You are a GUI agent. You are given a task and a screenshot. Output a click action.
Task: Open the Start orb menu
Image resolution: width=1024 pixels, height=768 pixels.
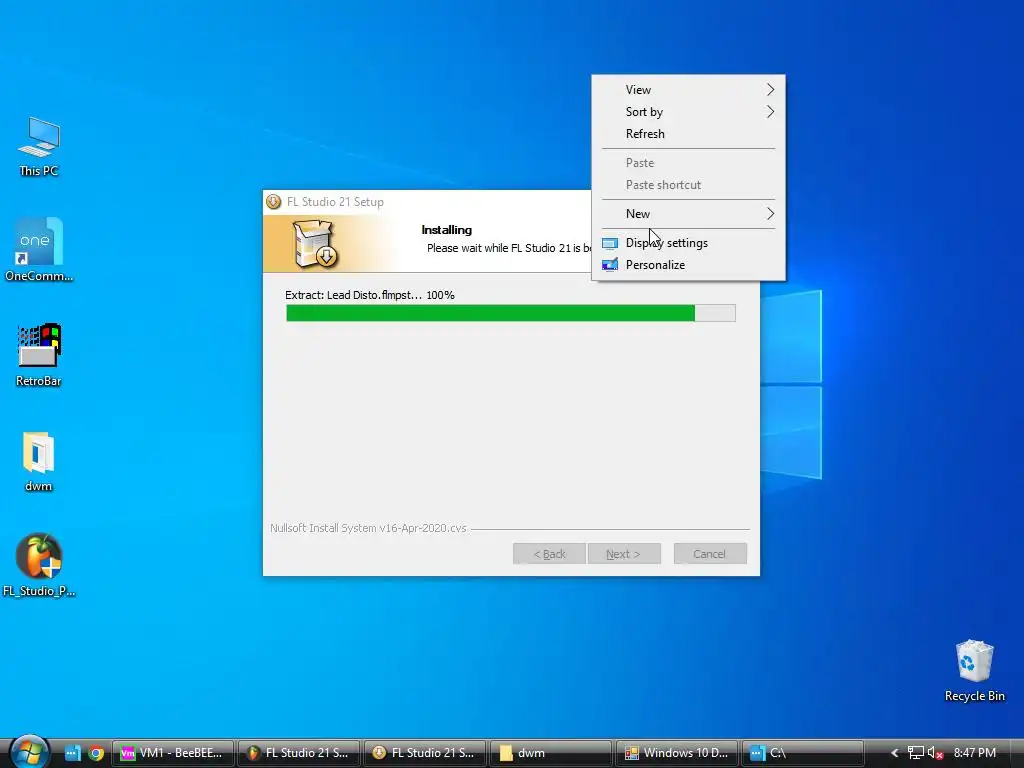[x=29, y=752]
